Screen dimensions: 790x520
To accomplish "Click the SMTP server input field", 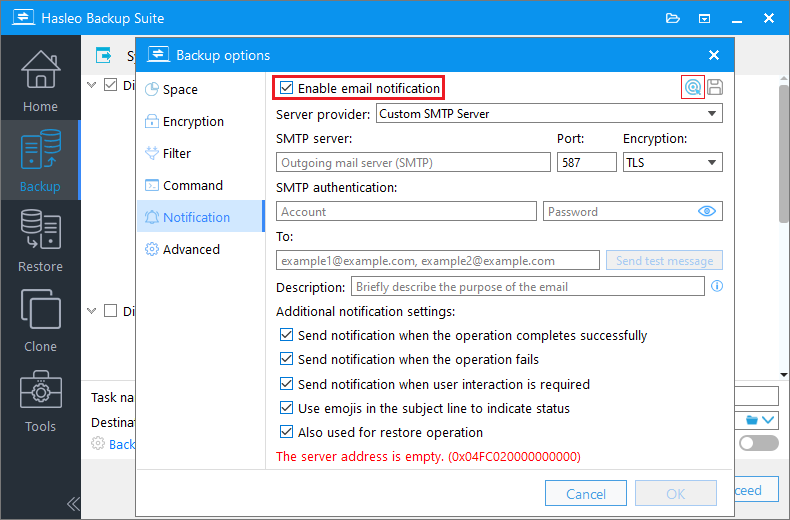I will tap(413, 162).
